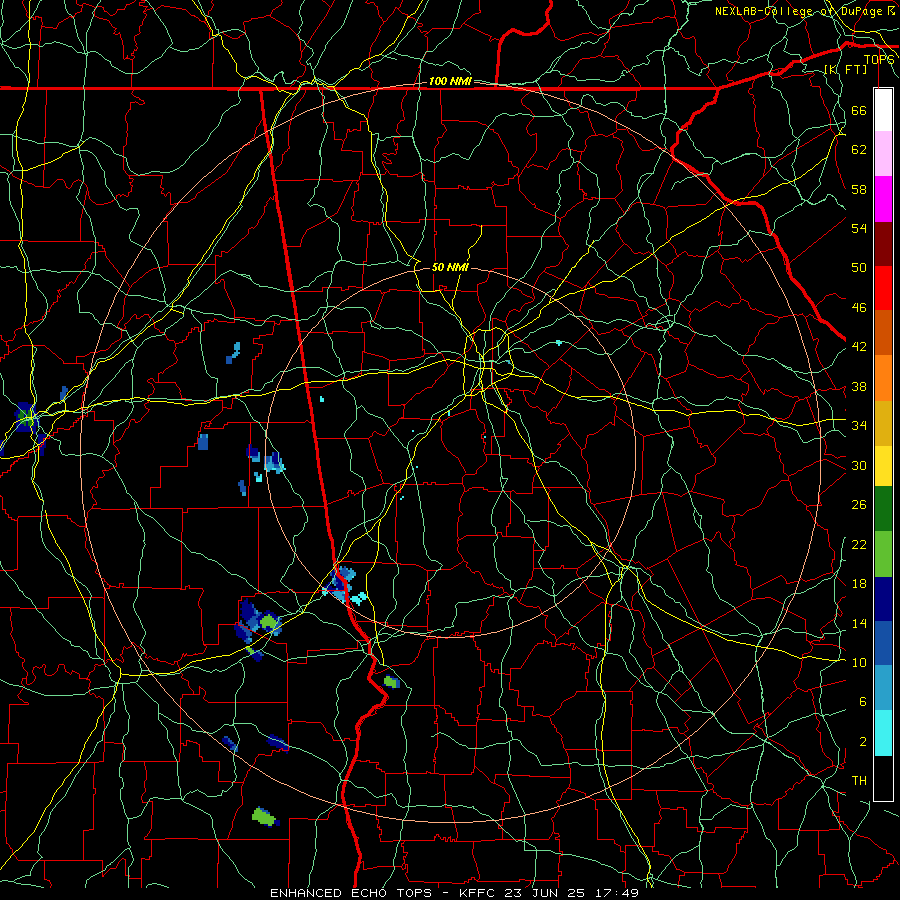Click the '17:49' timestamp in caption
900x900 pixels.
click(x=615, y=893)
